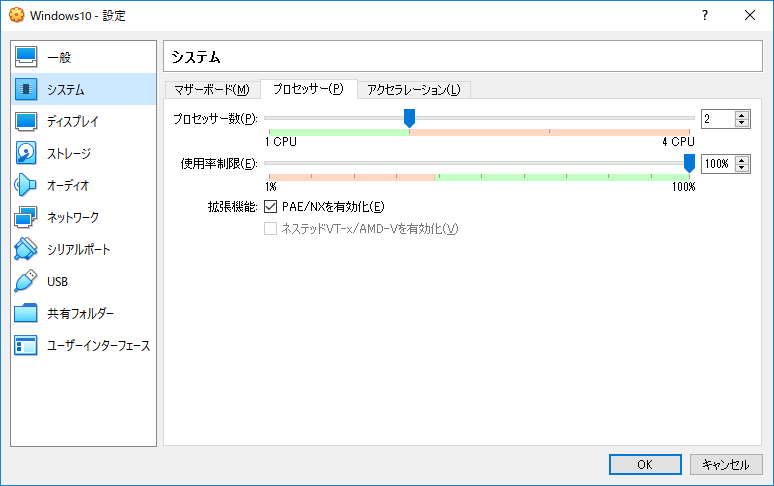Increase processor count with up arrow
Image resolution: width=774 pixels, height=486 pixels.
pyautogui.click(x=741, y=115)
